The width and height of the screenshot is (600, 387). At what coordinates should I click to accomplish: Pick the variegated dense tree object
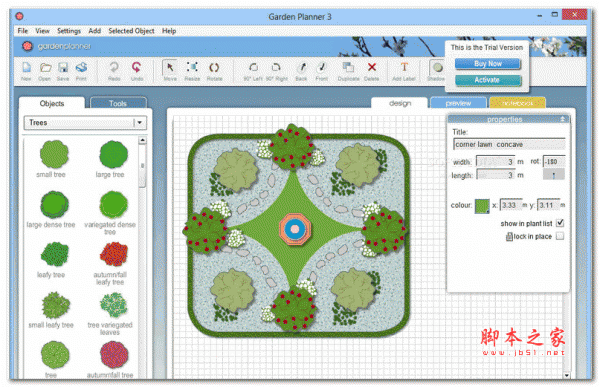click(114, 205)
